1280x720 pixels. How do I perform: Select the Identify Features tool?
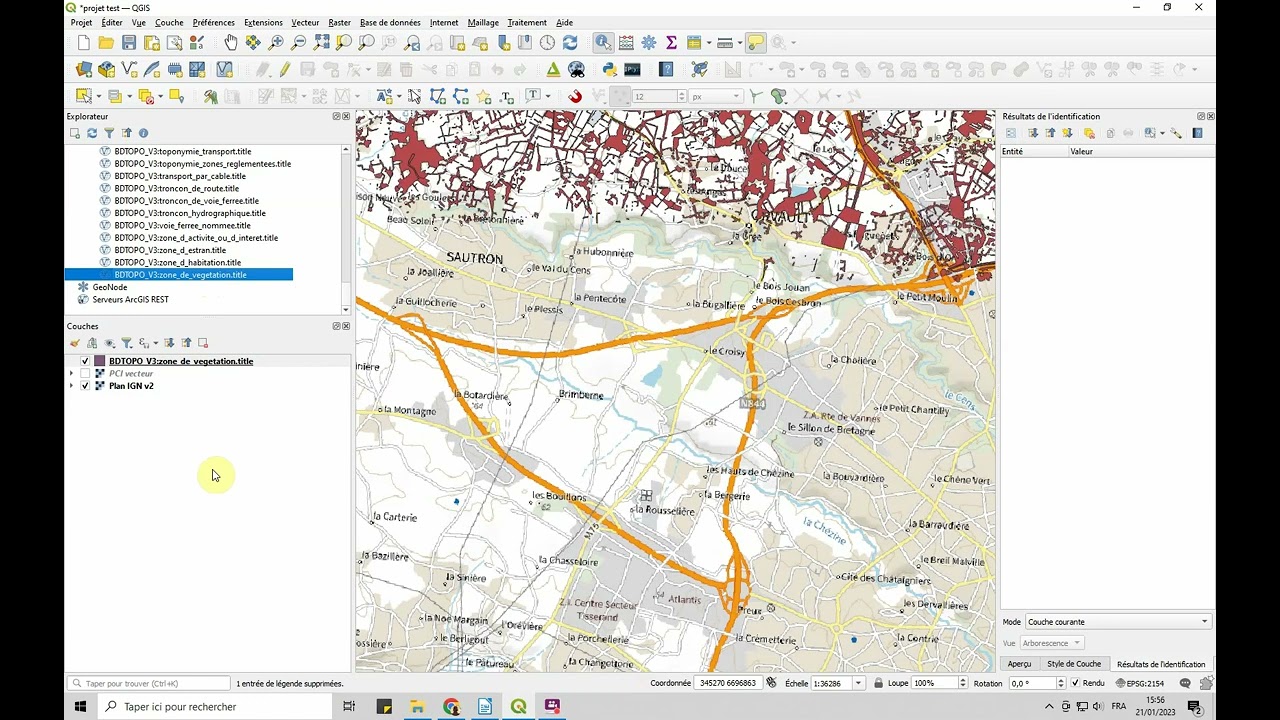pos(603,43)
